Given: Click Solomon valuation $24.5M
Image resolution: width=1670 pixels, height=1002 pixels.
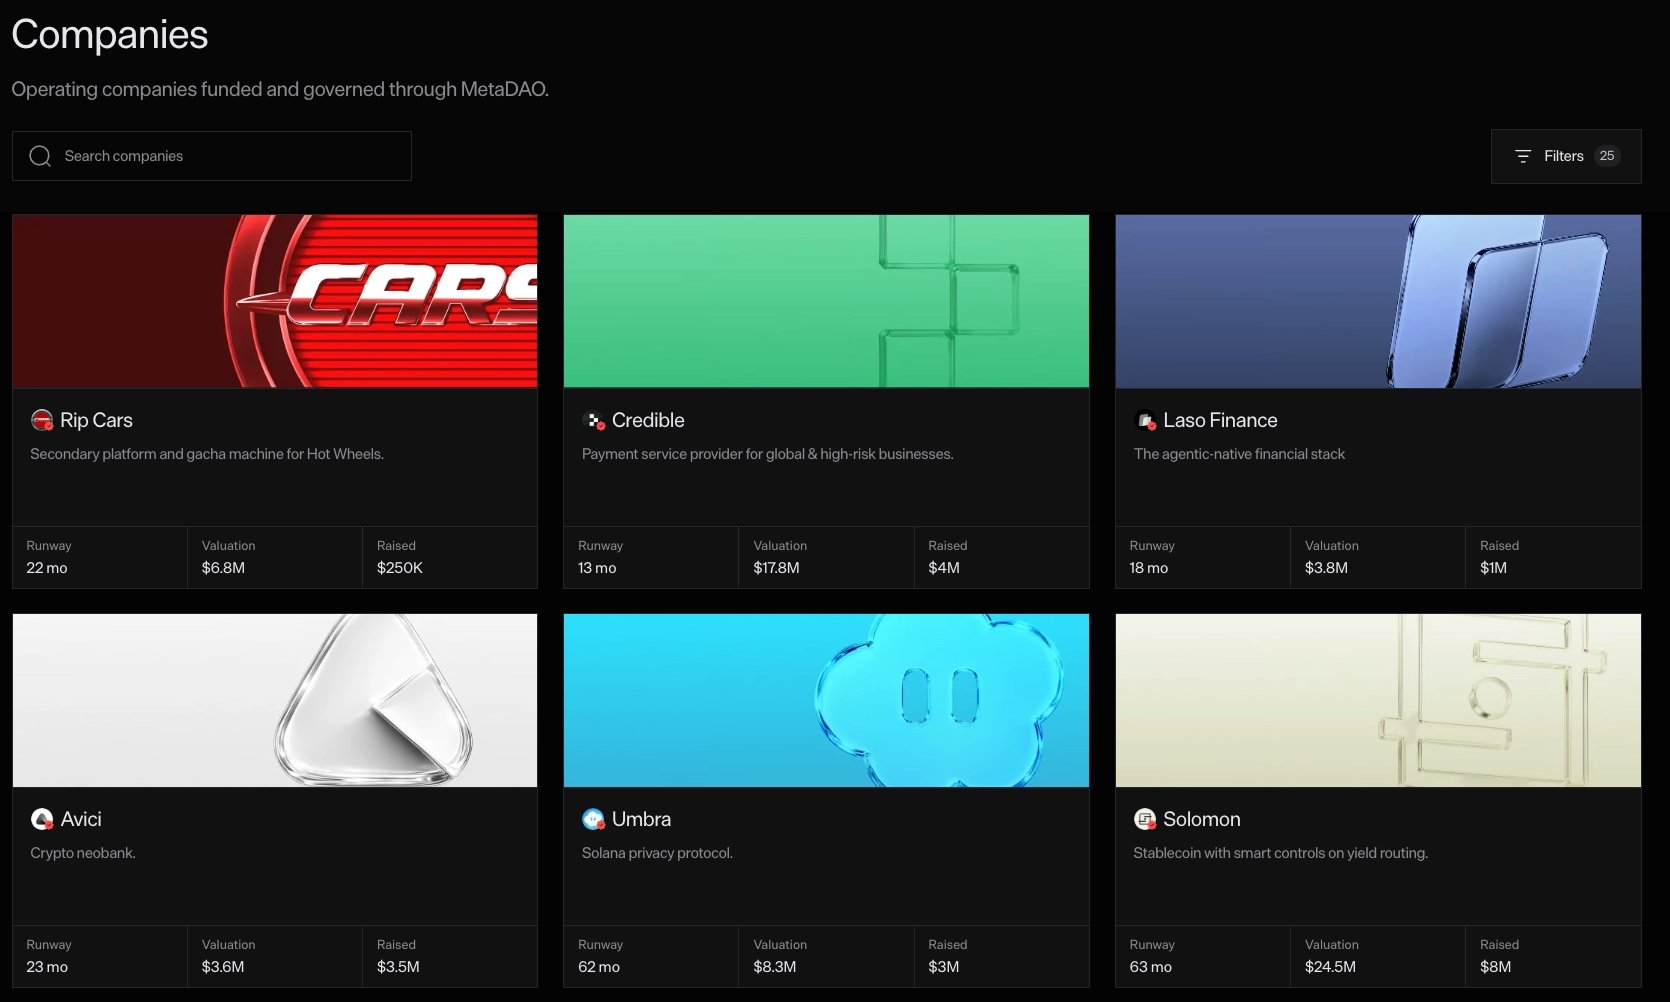Looking at the screenshot, I should 1330,966.
